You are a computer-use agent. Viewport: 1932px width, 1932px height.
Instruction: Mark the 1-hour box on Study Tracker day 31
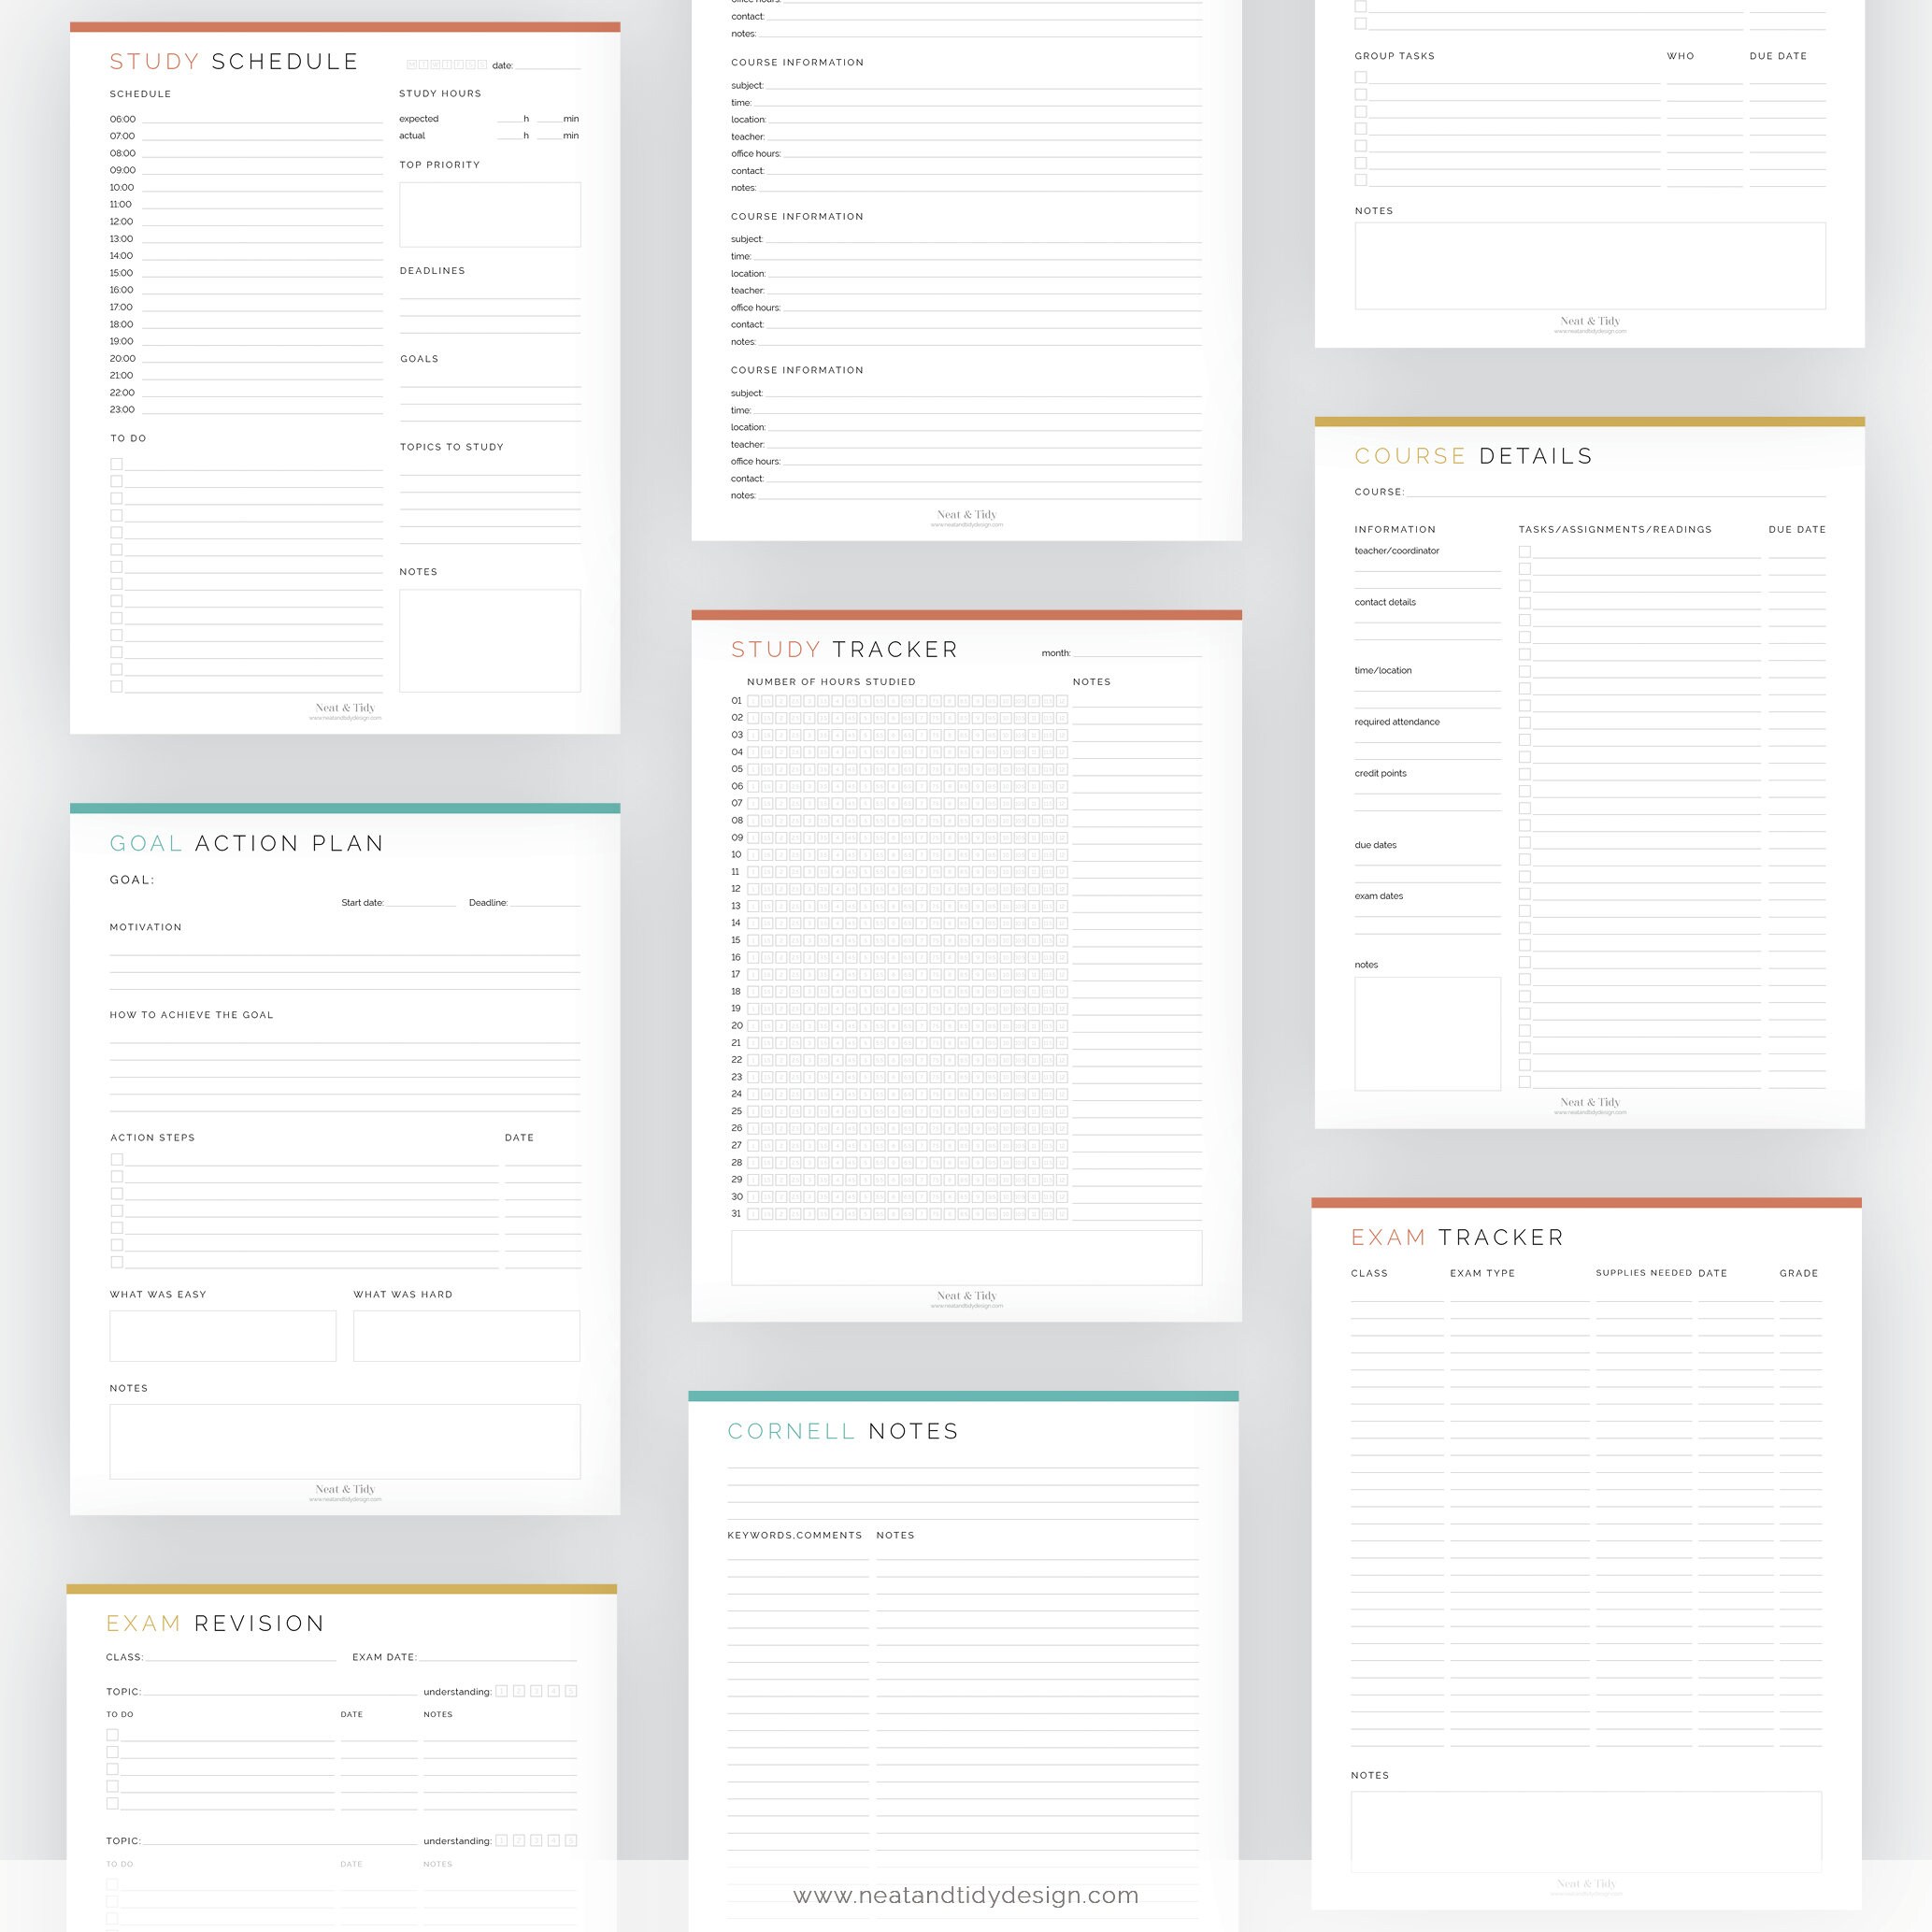[753, 1214]
